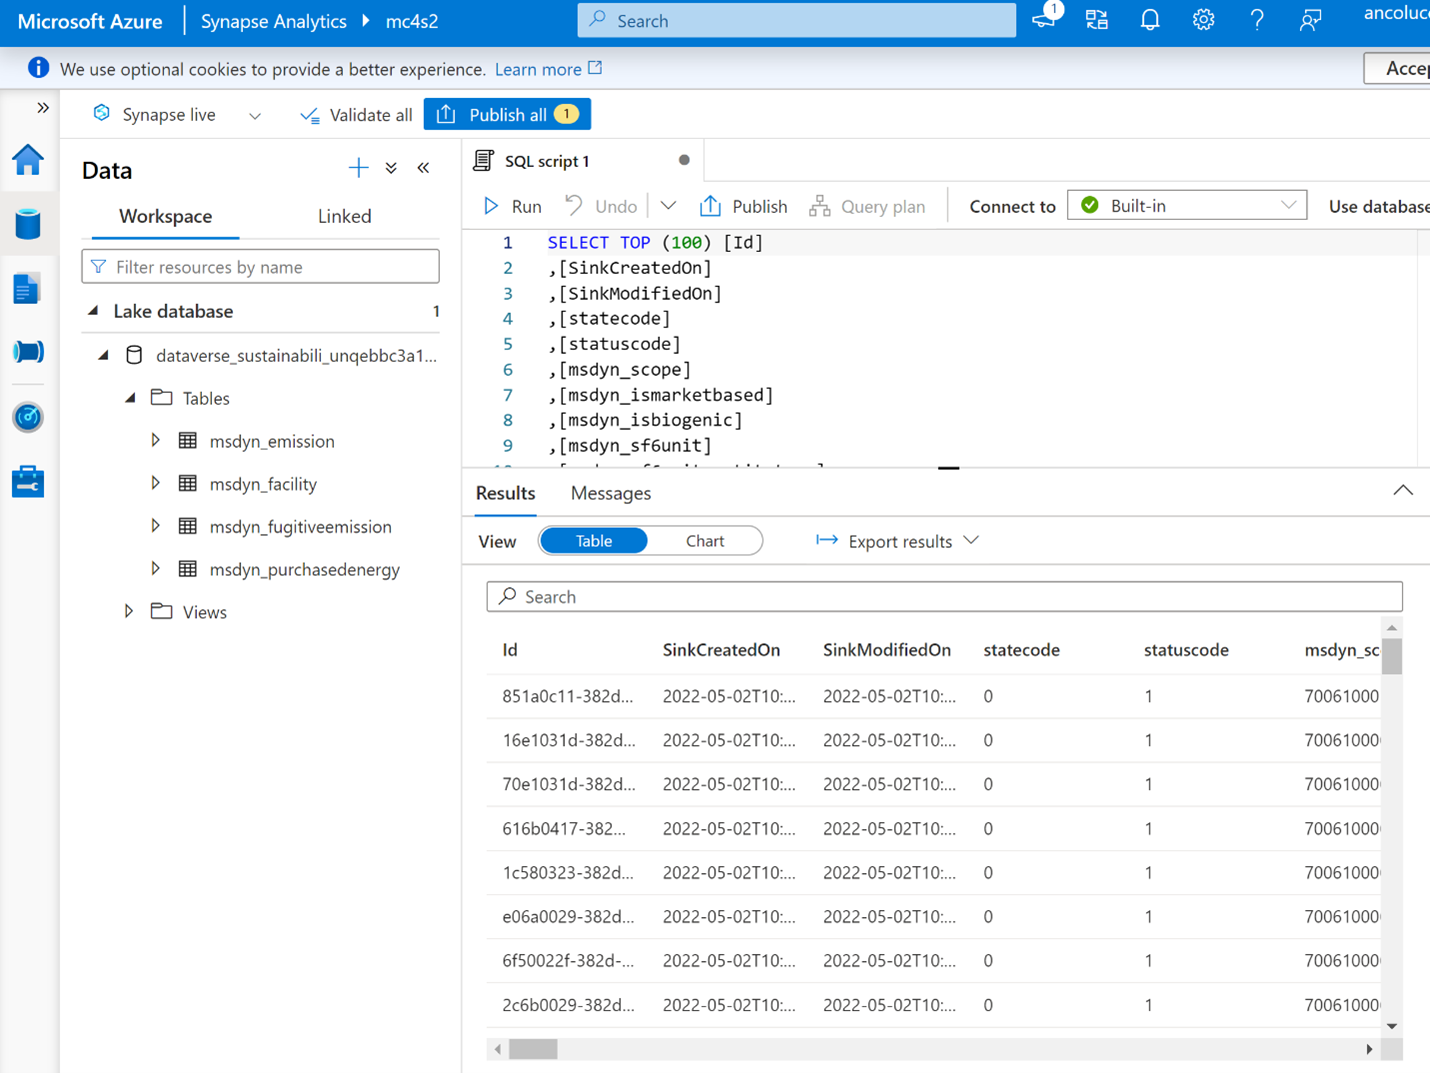Open the Home hub icon
Image resolution: width=1430 pixels, height=1073 pixels.
(28, 160)
